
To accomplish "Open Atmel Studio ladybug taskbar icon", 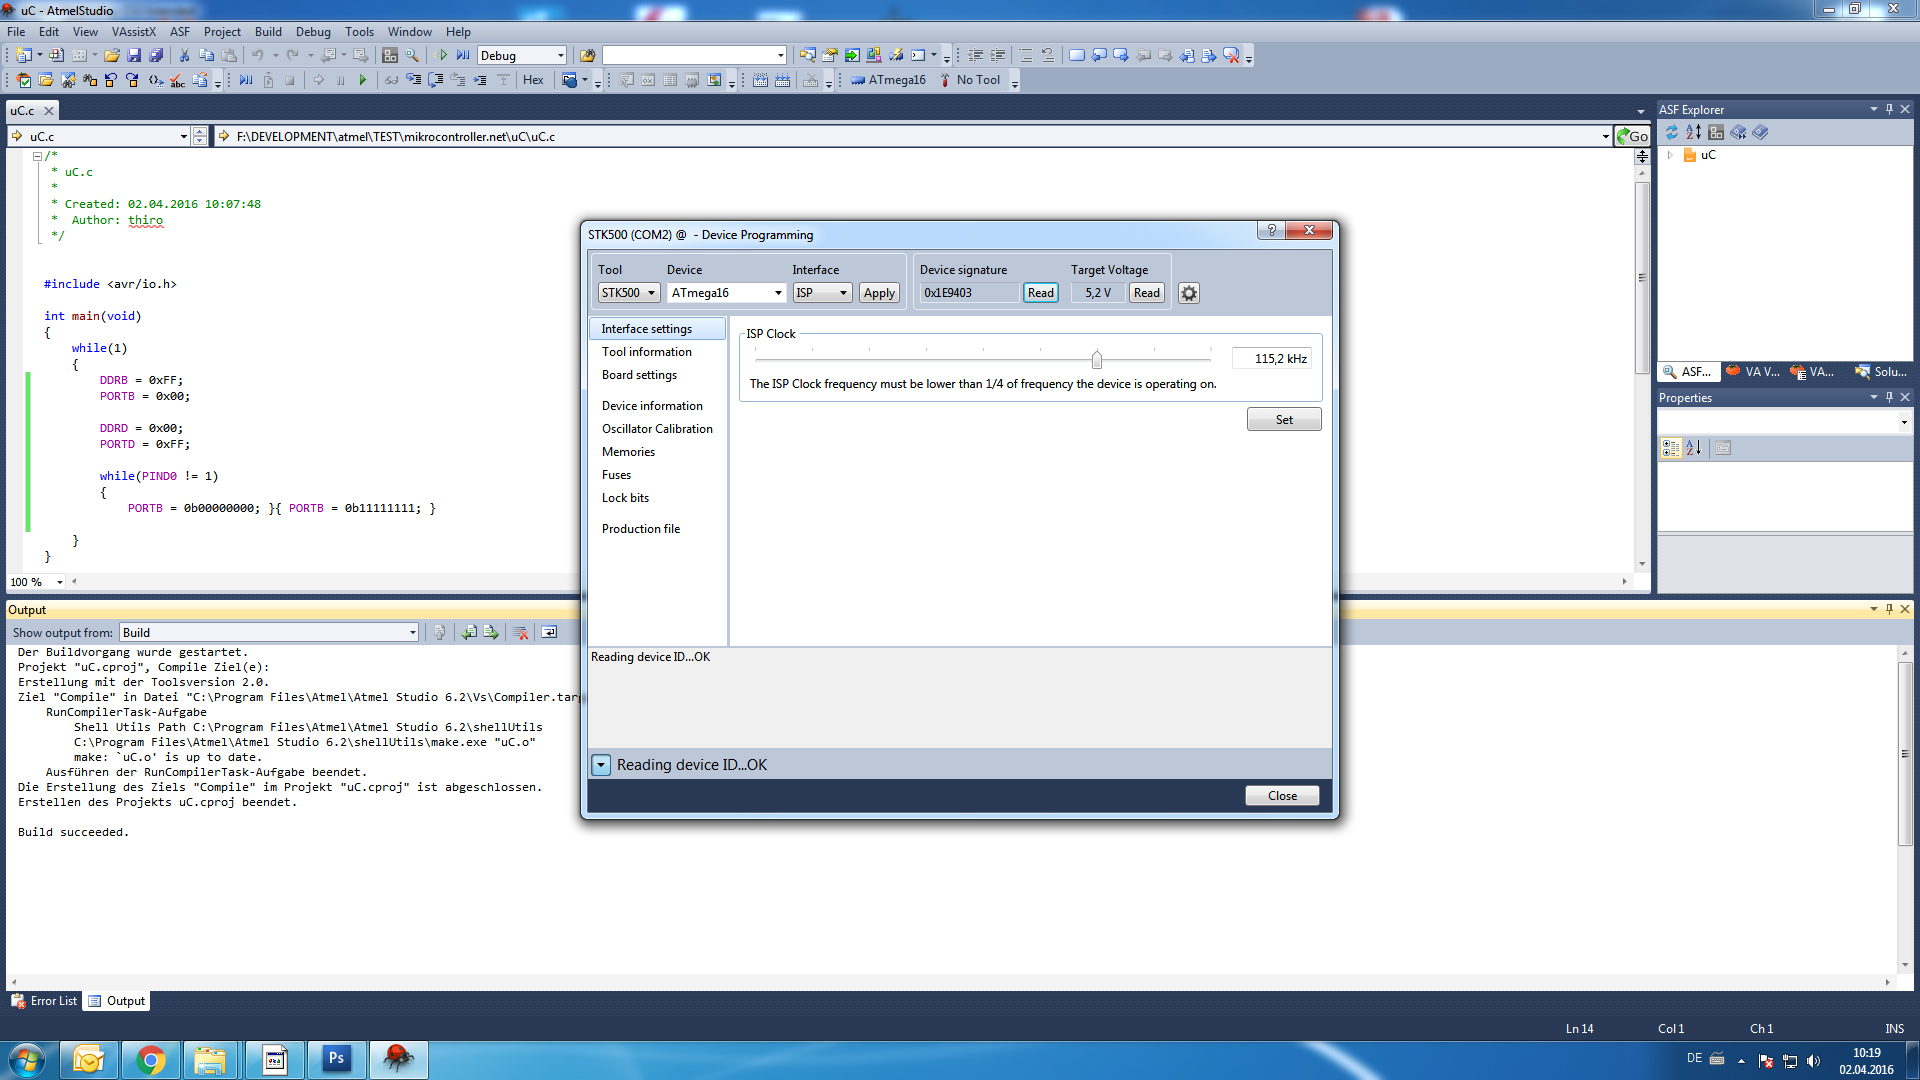I will point(399,1060).
